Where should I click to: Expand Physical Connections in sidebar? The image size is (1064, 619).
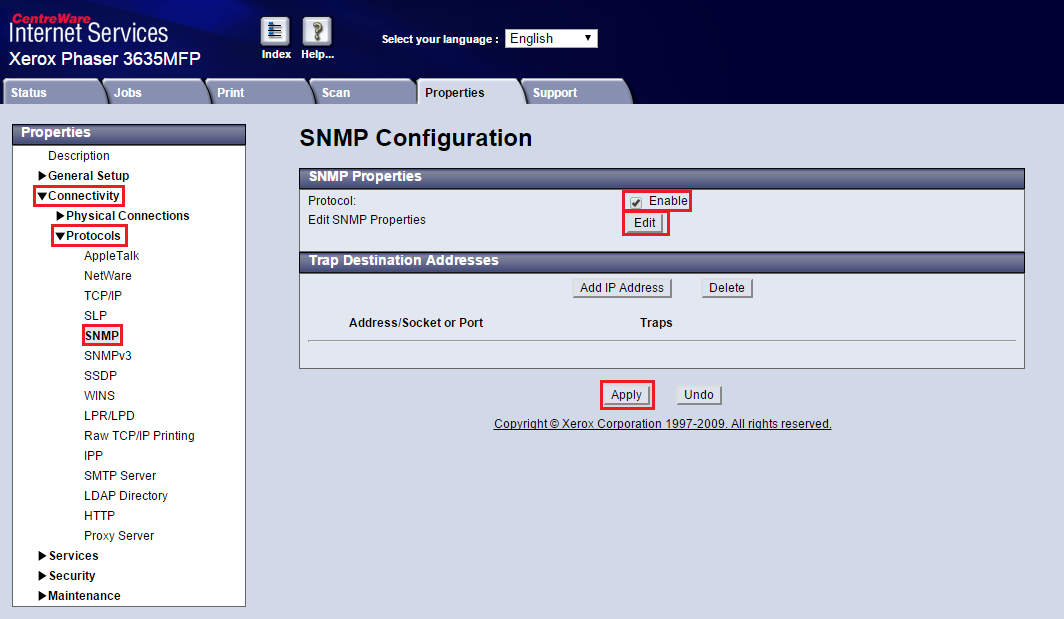click(60, 216)
